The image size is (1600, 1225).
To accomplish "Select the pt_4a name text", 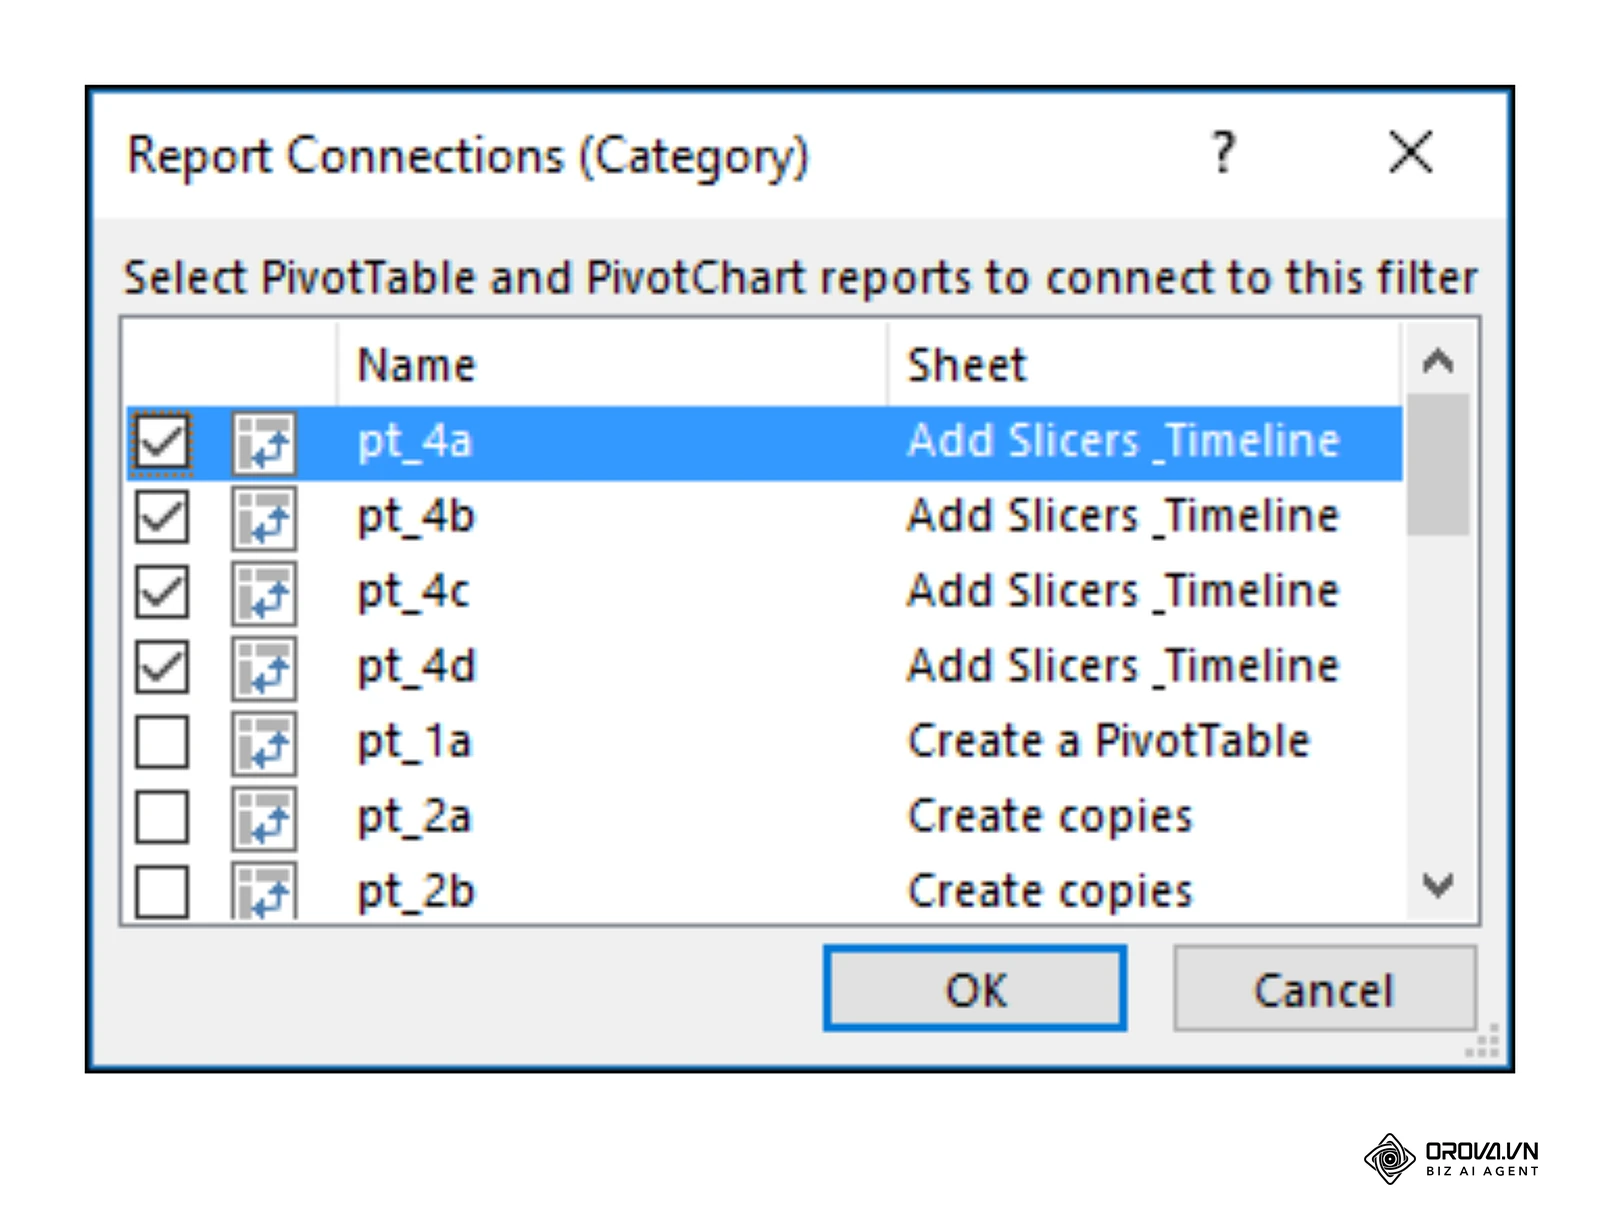I will coord(415,442).
